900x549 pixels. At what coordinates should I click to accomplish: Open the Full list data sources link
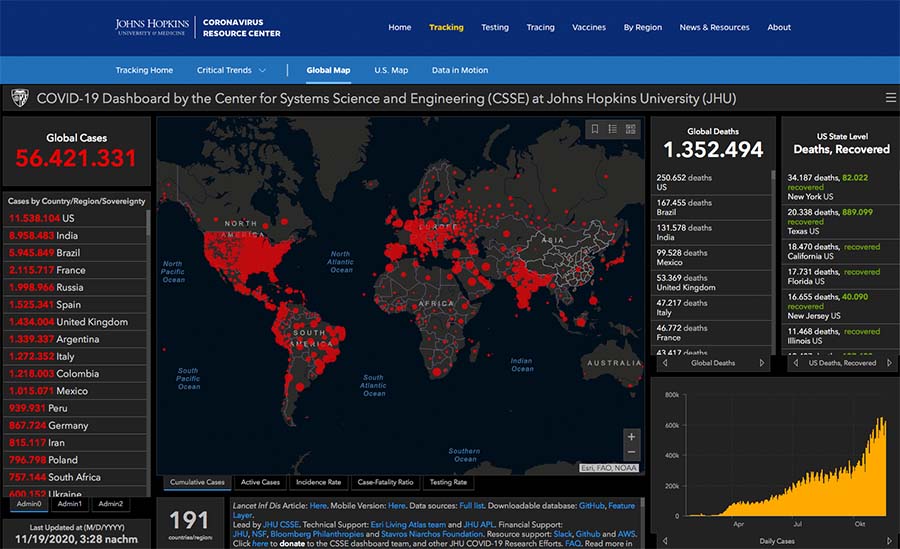tap(471, 506)
